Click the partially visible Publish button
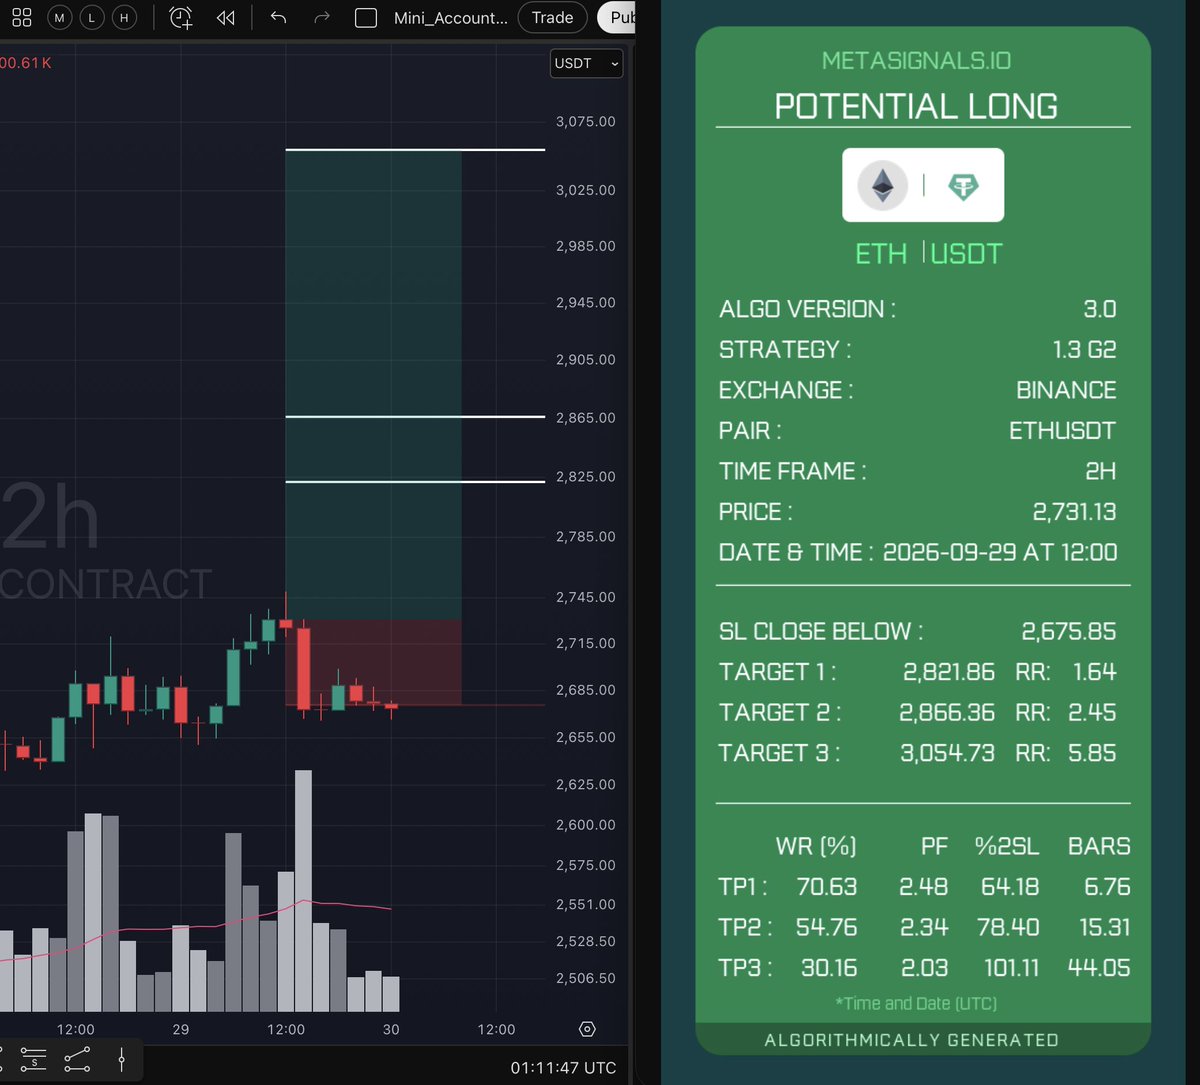 point(616,17)
